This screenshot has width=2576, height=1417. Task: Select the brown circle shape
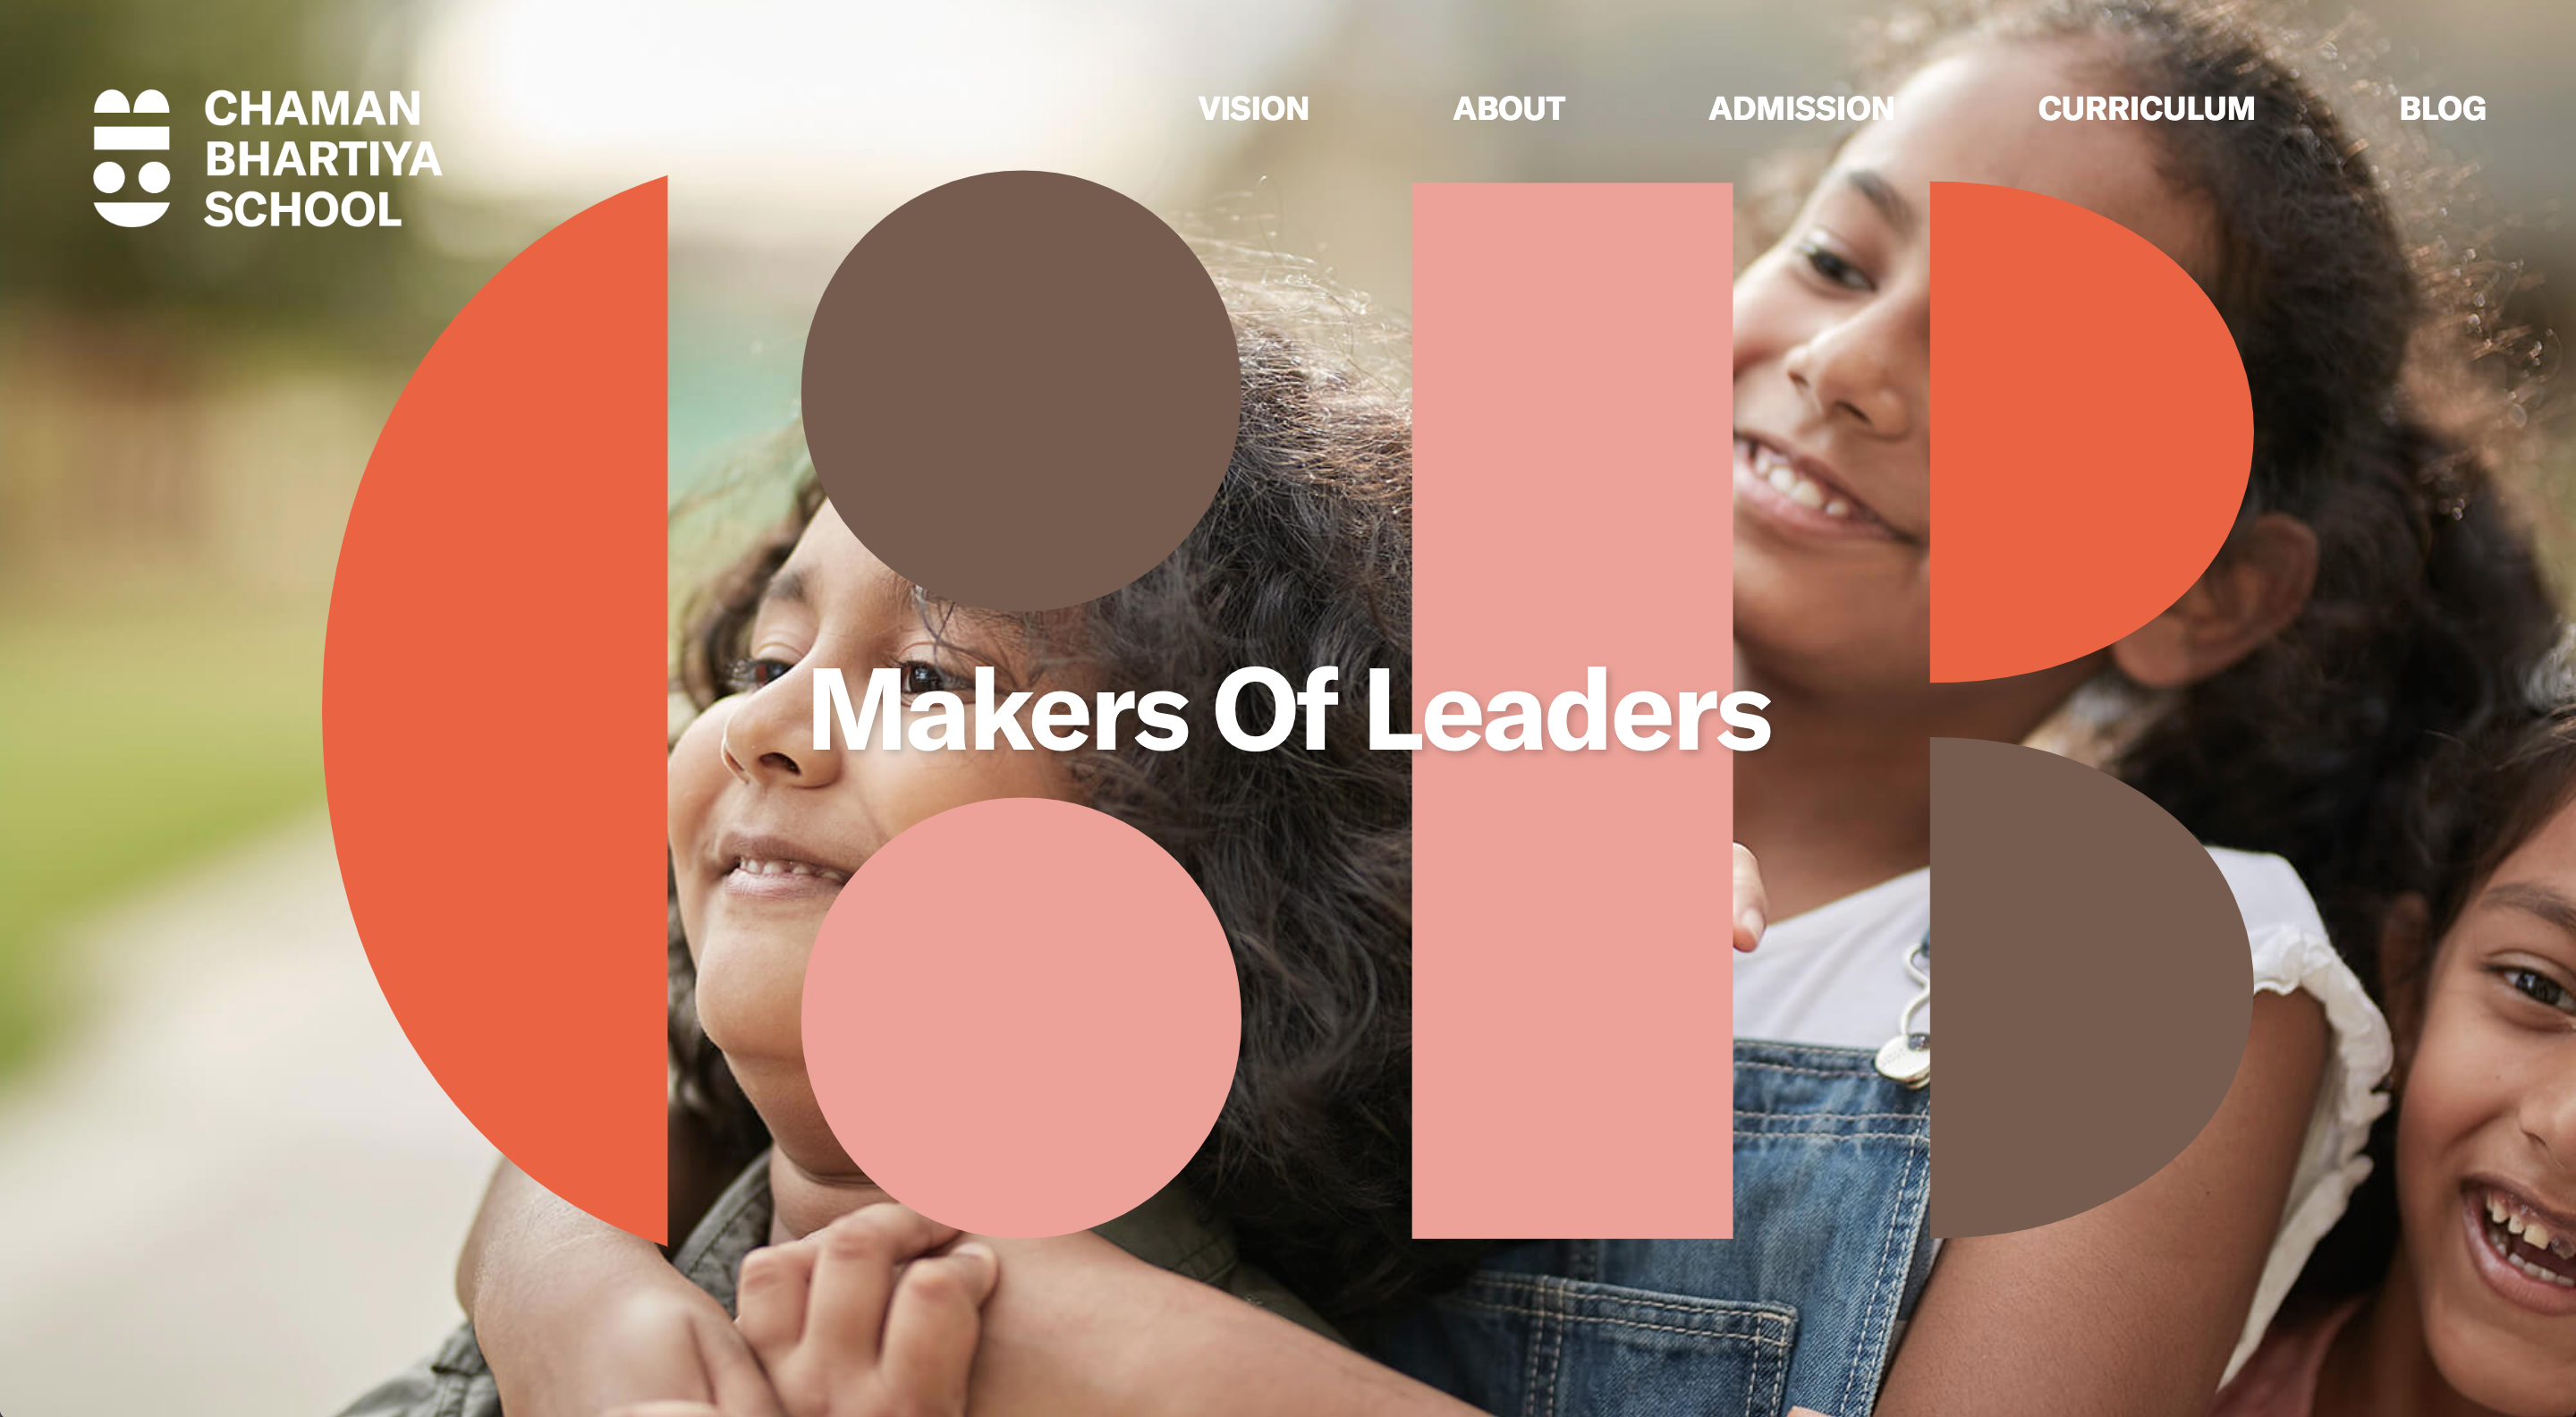coord(1021,391)
